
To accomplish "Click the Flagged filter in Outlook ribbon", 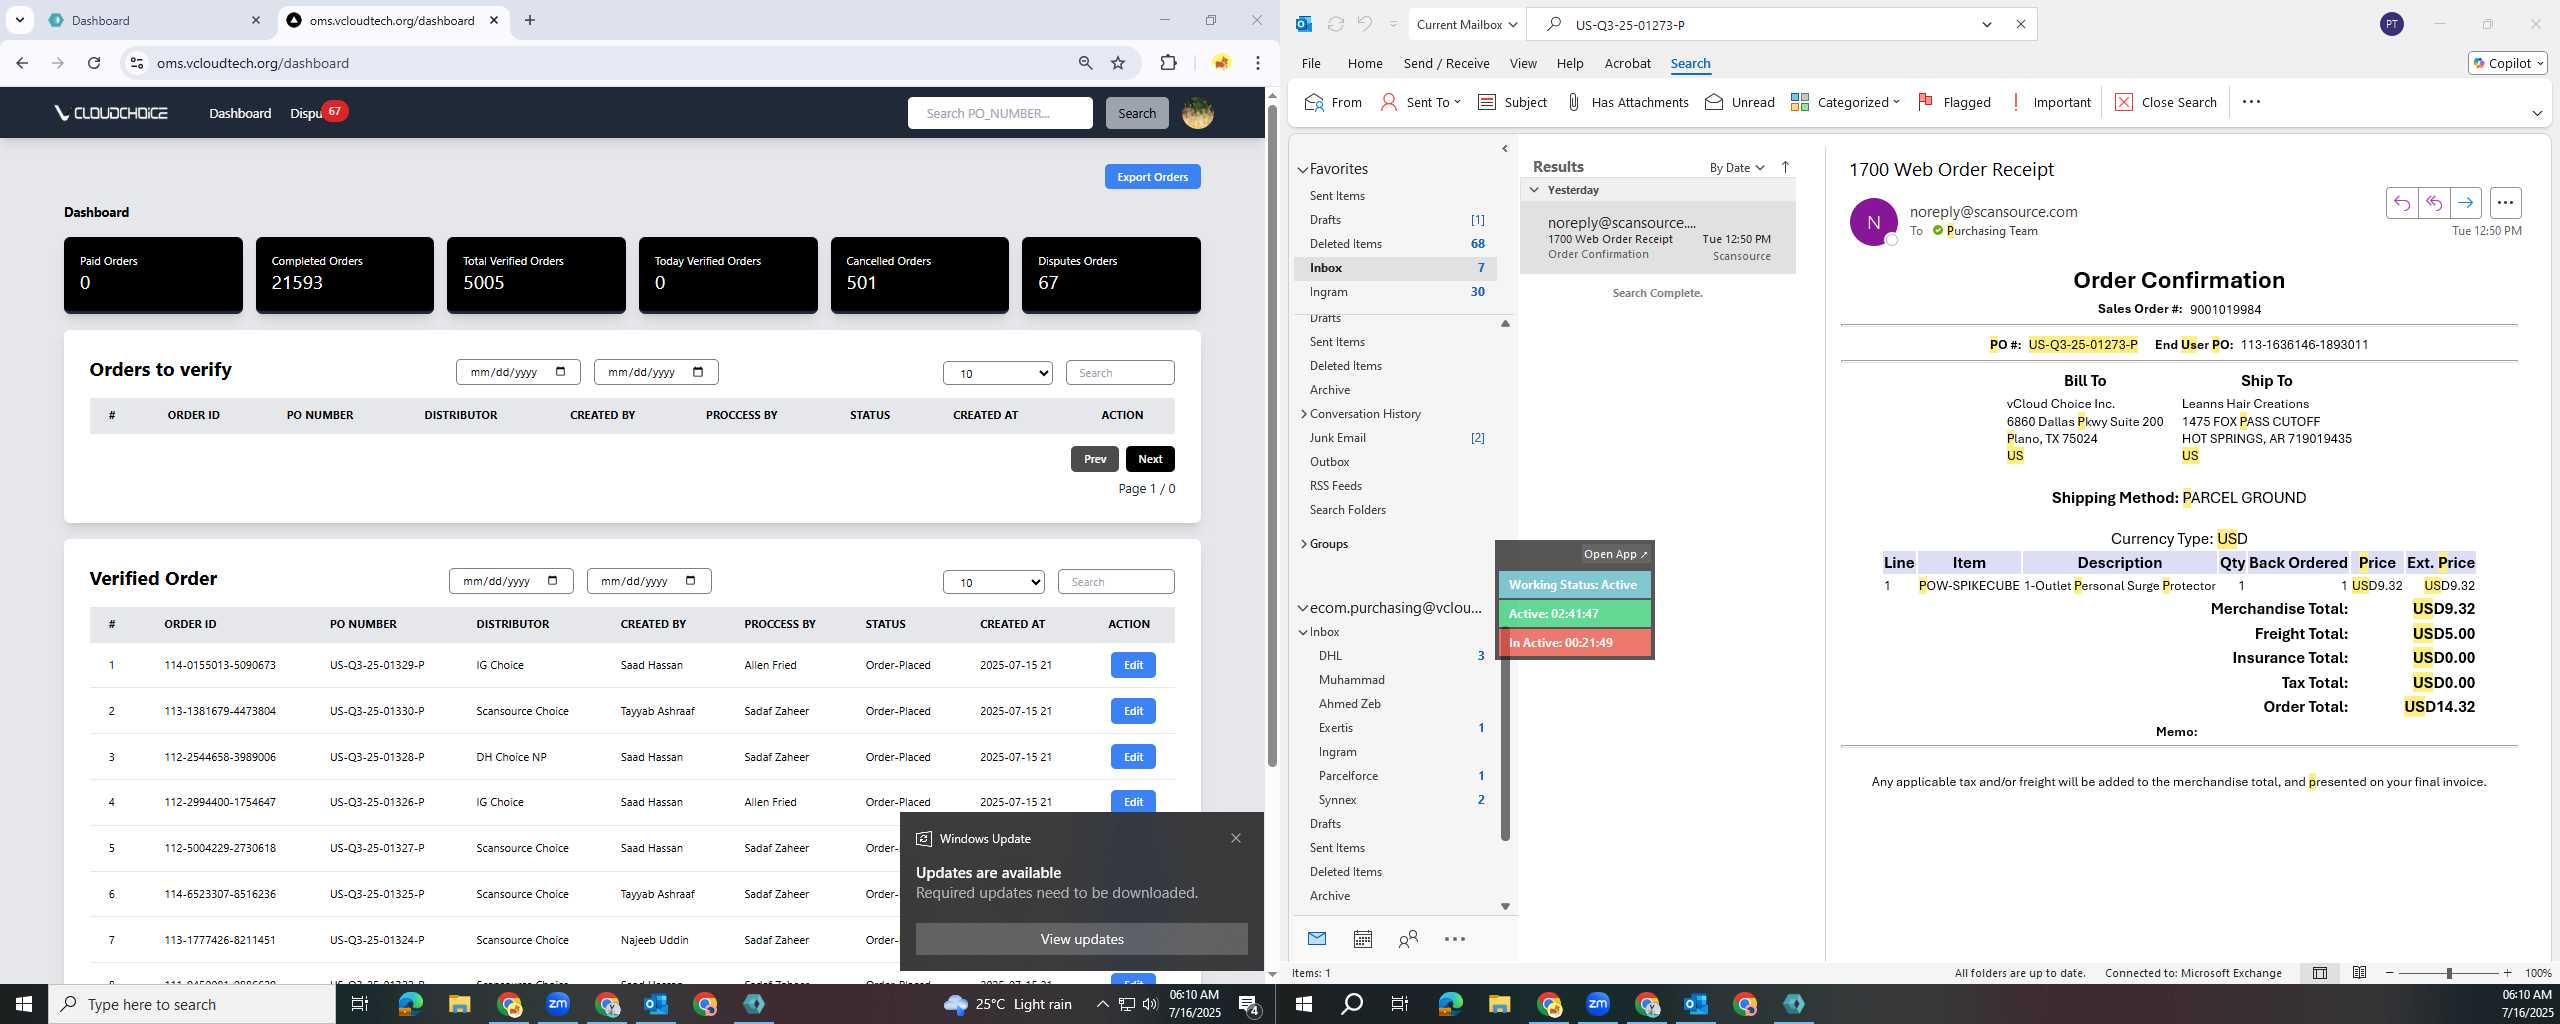I will pos(1954,102).
